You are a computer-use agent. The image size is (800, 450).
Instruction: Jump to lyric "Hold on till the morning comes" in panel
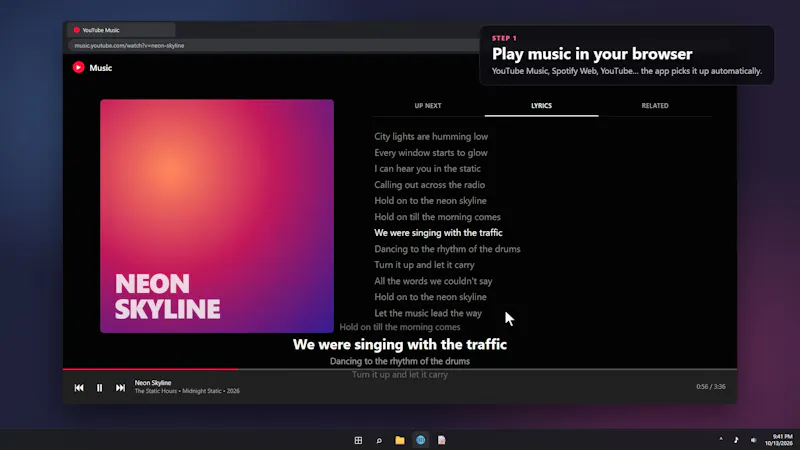click(437, 217)
